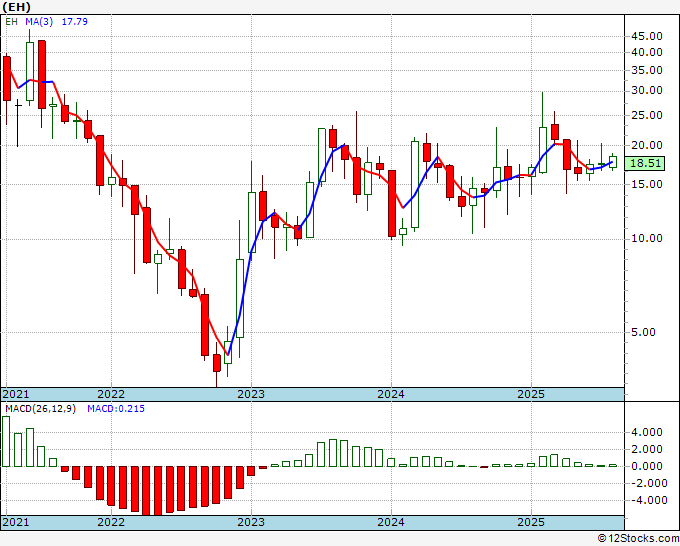Click the 30.00 price axis label
The image size is (680, 546).
pos(647,91)
